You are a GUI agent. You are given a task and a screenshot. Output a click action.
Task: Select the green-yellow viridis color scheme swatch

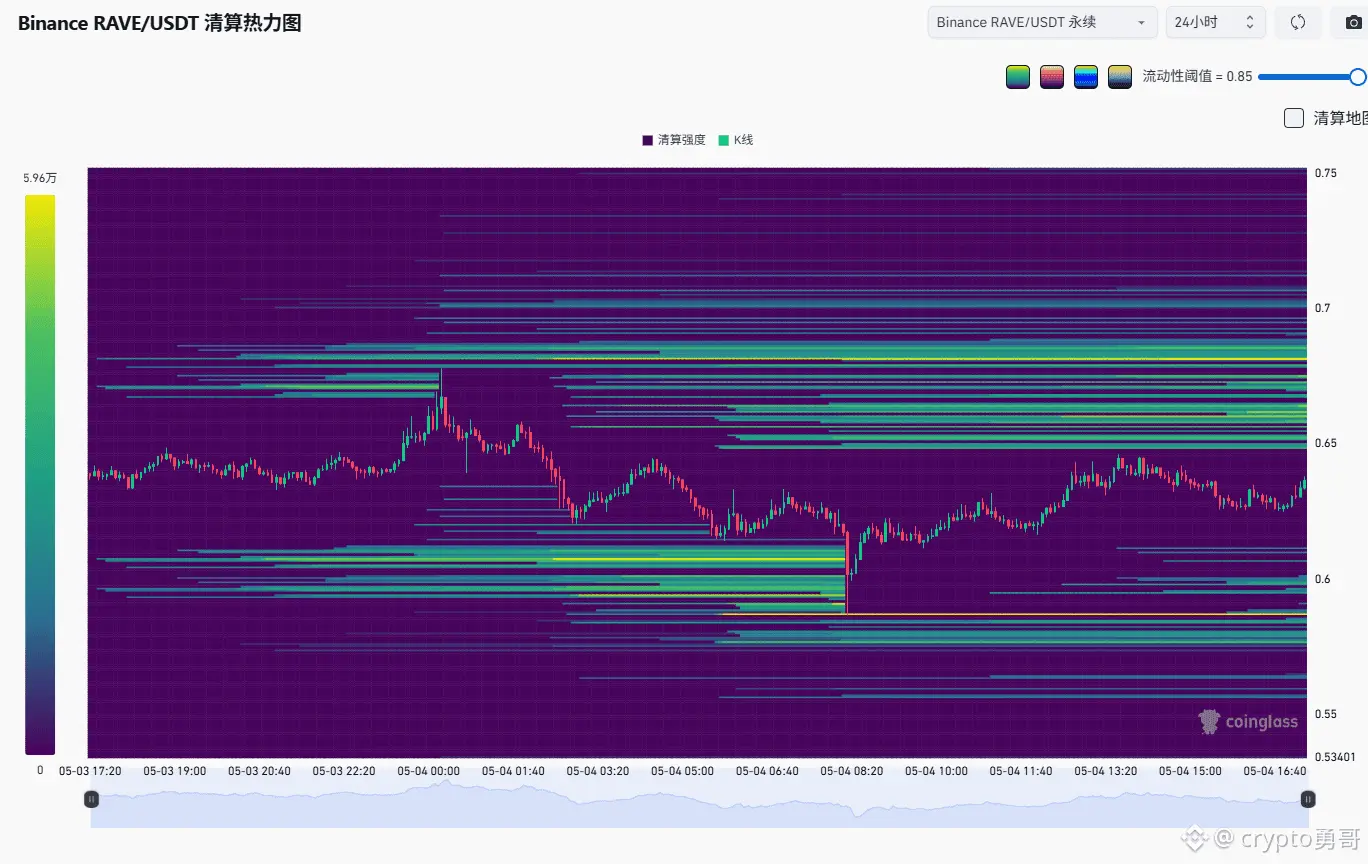[1018, 77]
